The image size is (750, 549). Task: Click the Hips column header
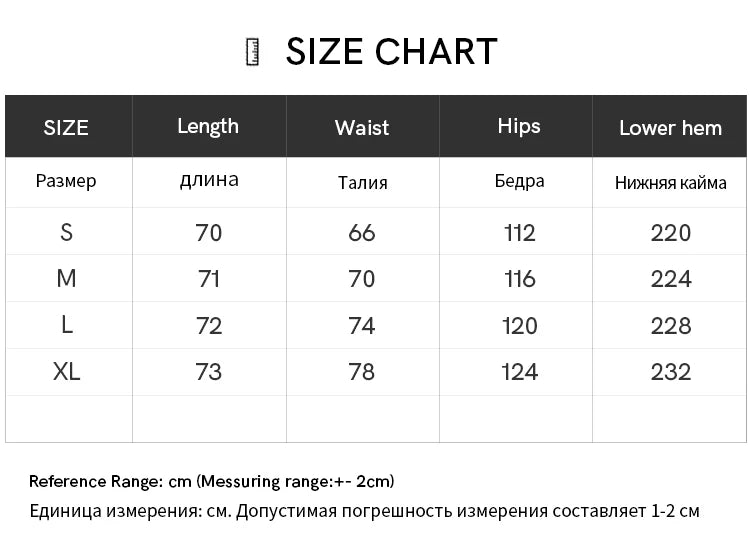point(519,126)
